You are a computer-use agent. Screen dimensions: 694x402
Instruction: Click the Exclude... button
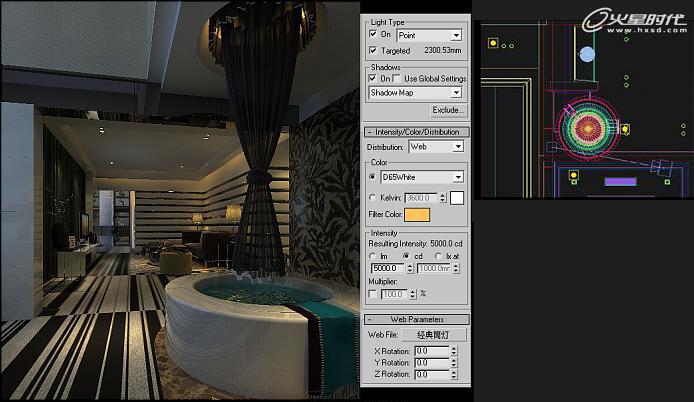[x=448, y=110]
